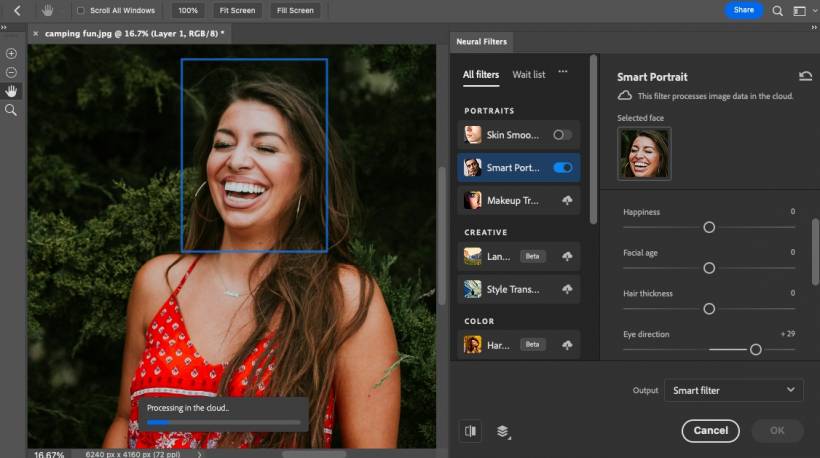The height and width of the screenshot is (458, 820).
Task: Click the Eye direction slider handle
Action: click(756, 350)
